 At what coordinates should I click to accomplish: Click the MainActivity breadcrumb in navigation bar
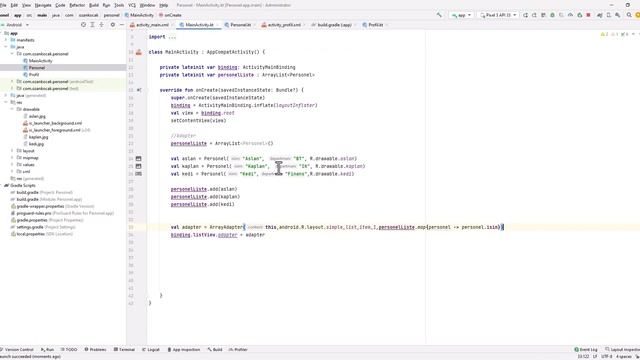click(x=139, y=15)
